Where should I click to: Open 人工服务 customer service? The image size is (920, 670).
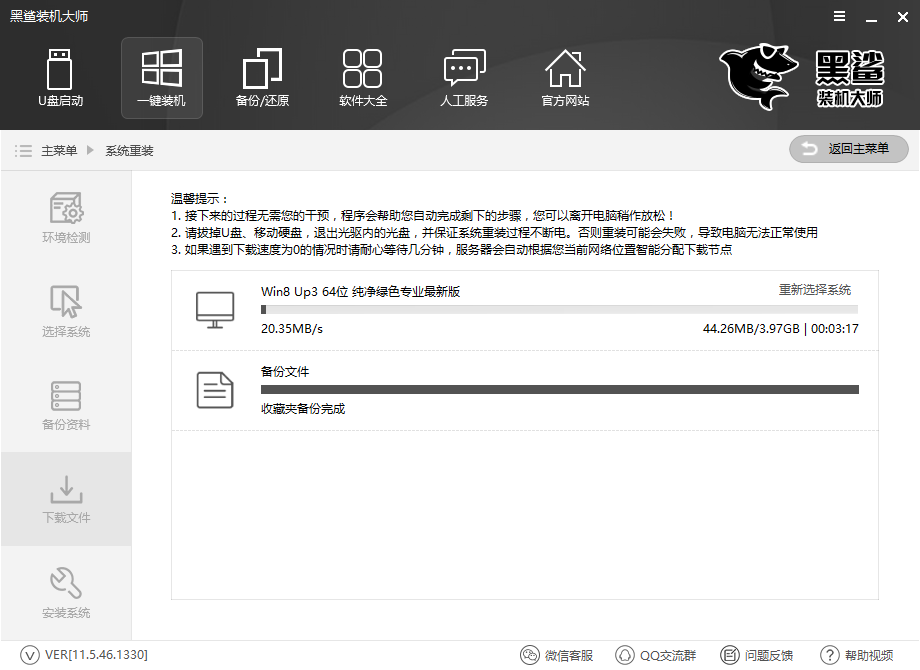(x=464, y=78)
